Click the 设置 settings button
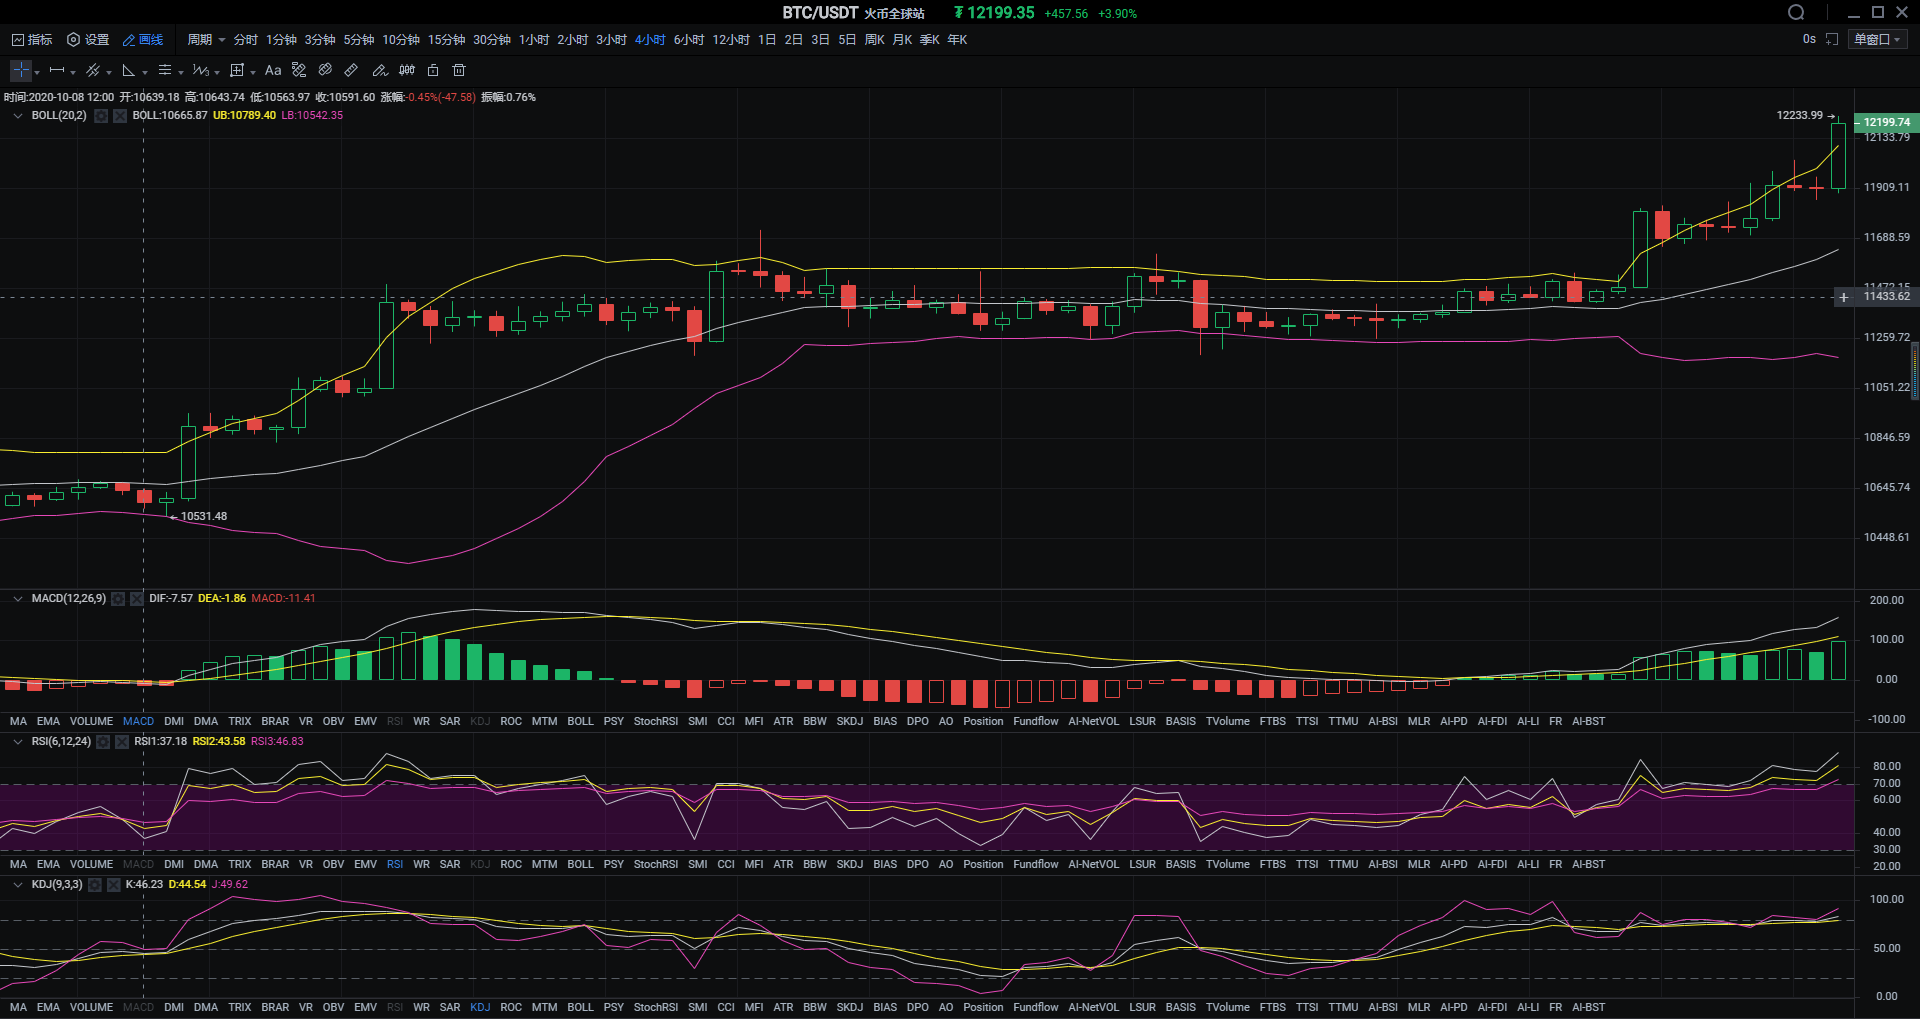This screenshot has height=1019, width=1920. pyautogui.click(x=88, y=40)
